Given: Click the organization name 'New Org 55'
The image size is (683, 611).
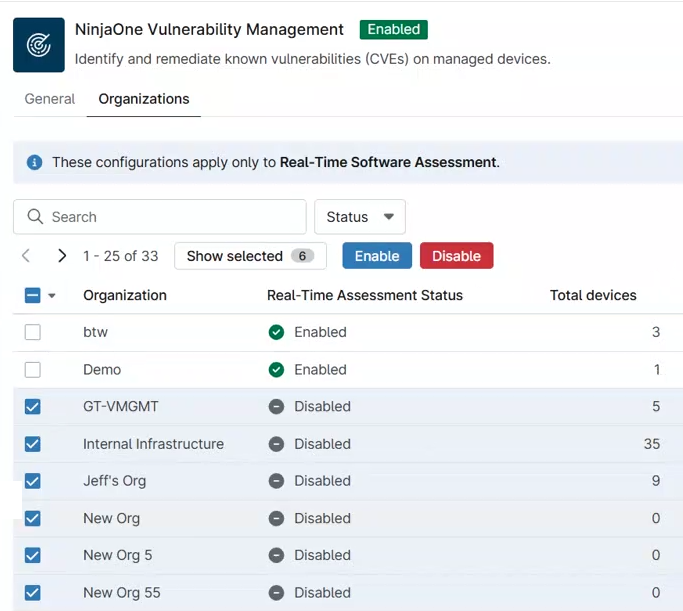Looking at the screenshot, I should click(x=122, y=593).
